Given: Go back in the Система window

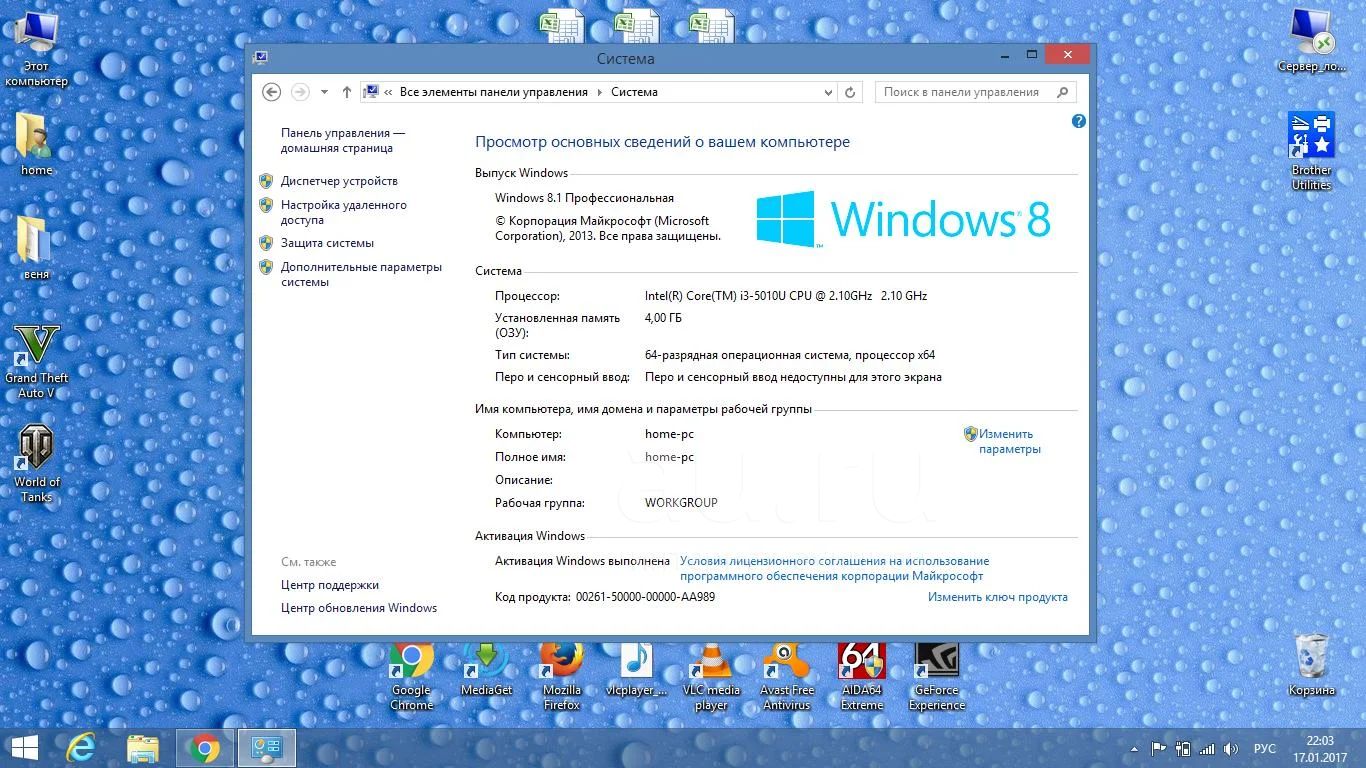Looking at the screenshot, I should click(271, 92).
